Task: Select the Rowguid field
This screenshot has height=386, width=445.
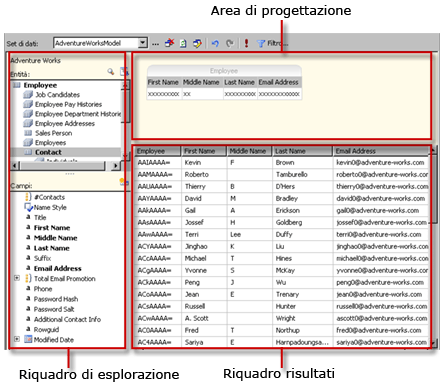Action: click(46, 330)
